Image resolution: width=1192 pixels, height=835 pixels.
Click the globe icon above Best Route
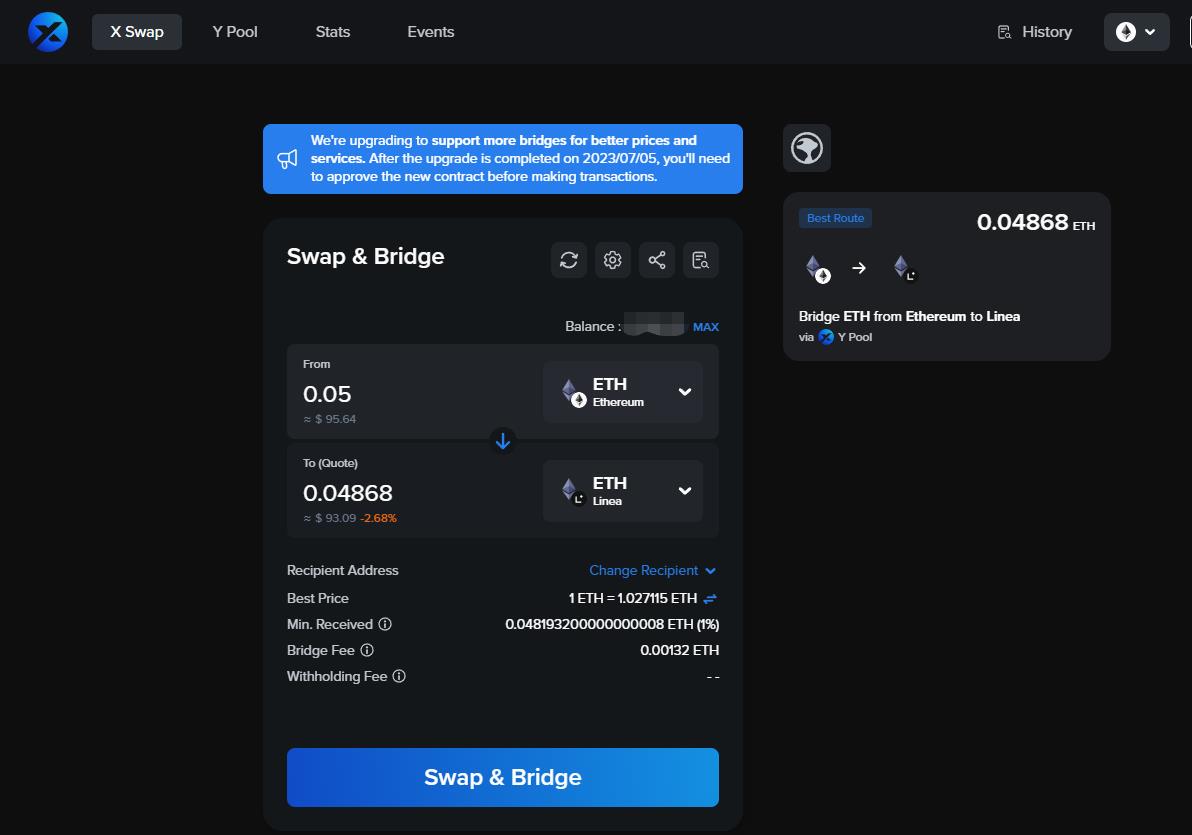coord(807,148)
